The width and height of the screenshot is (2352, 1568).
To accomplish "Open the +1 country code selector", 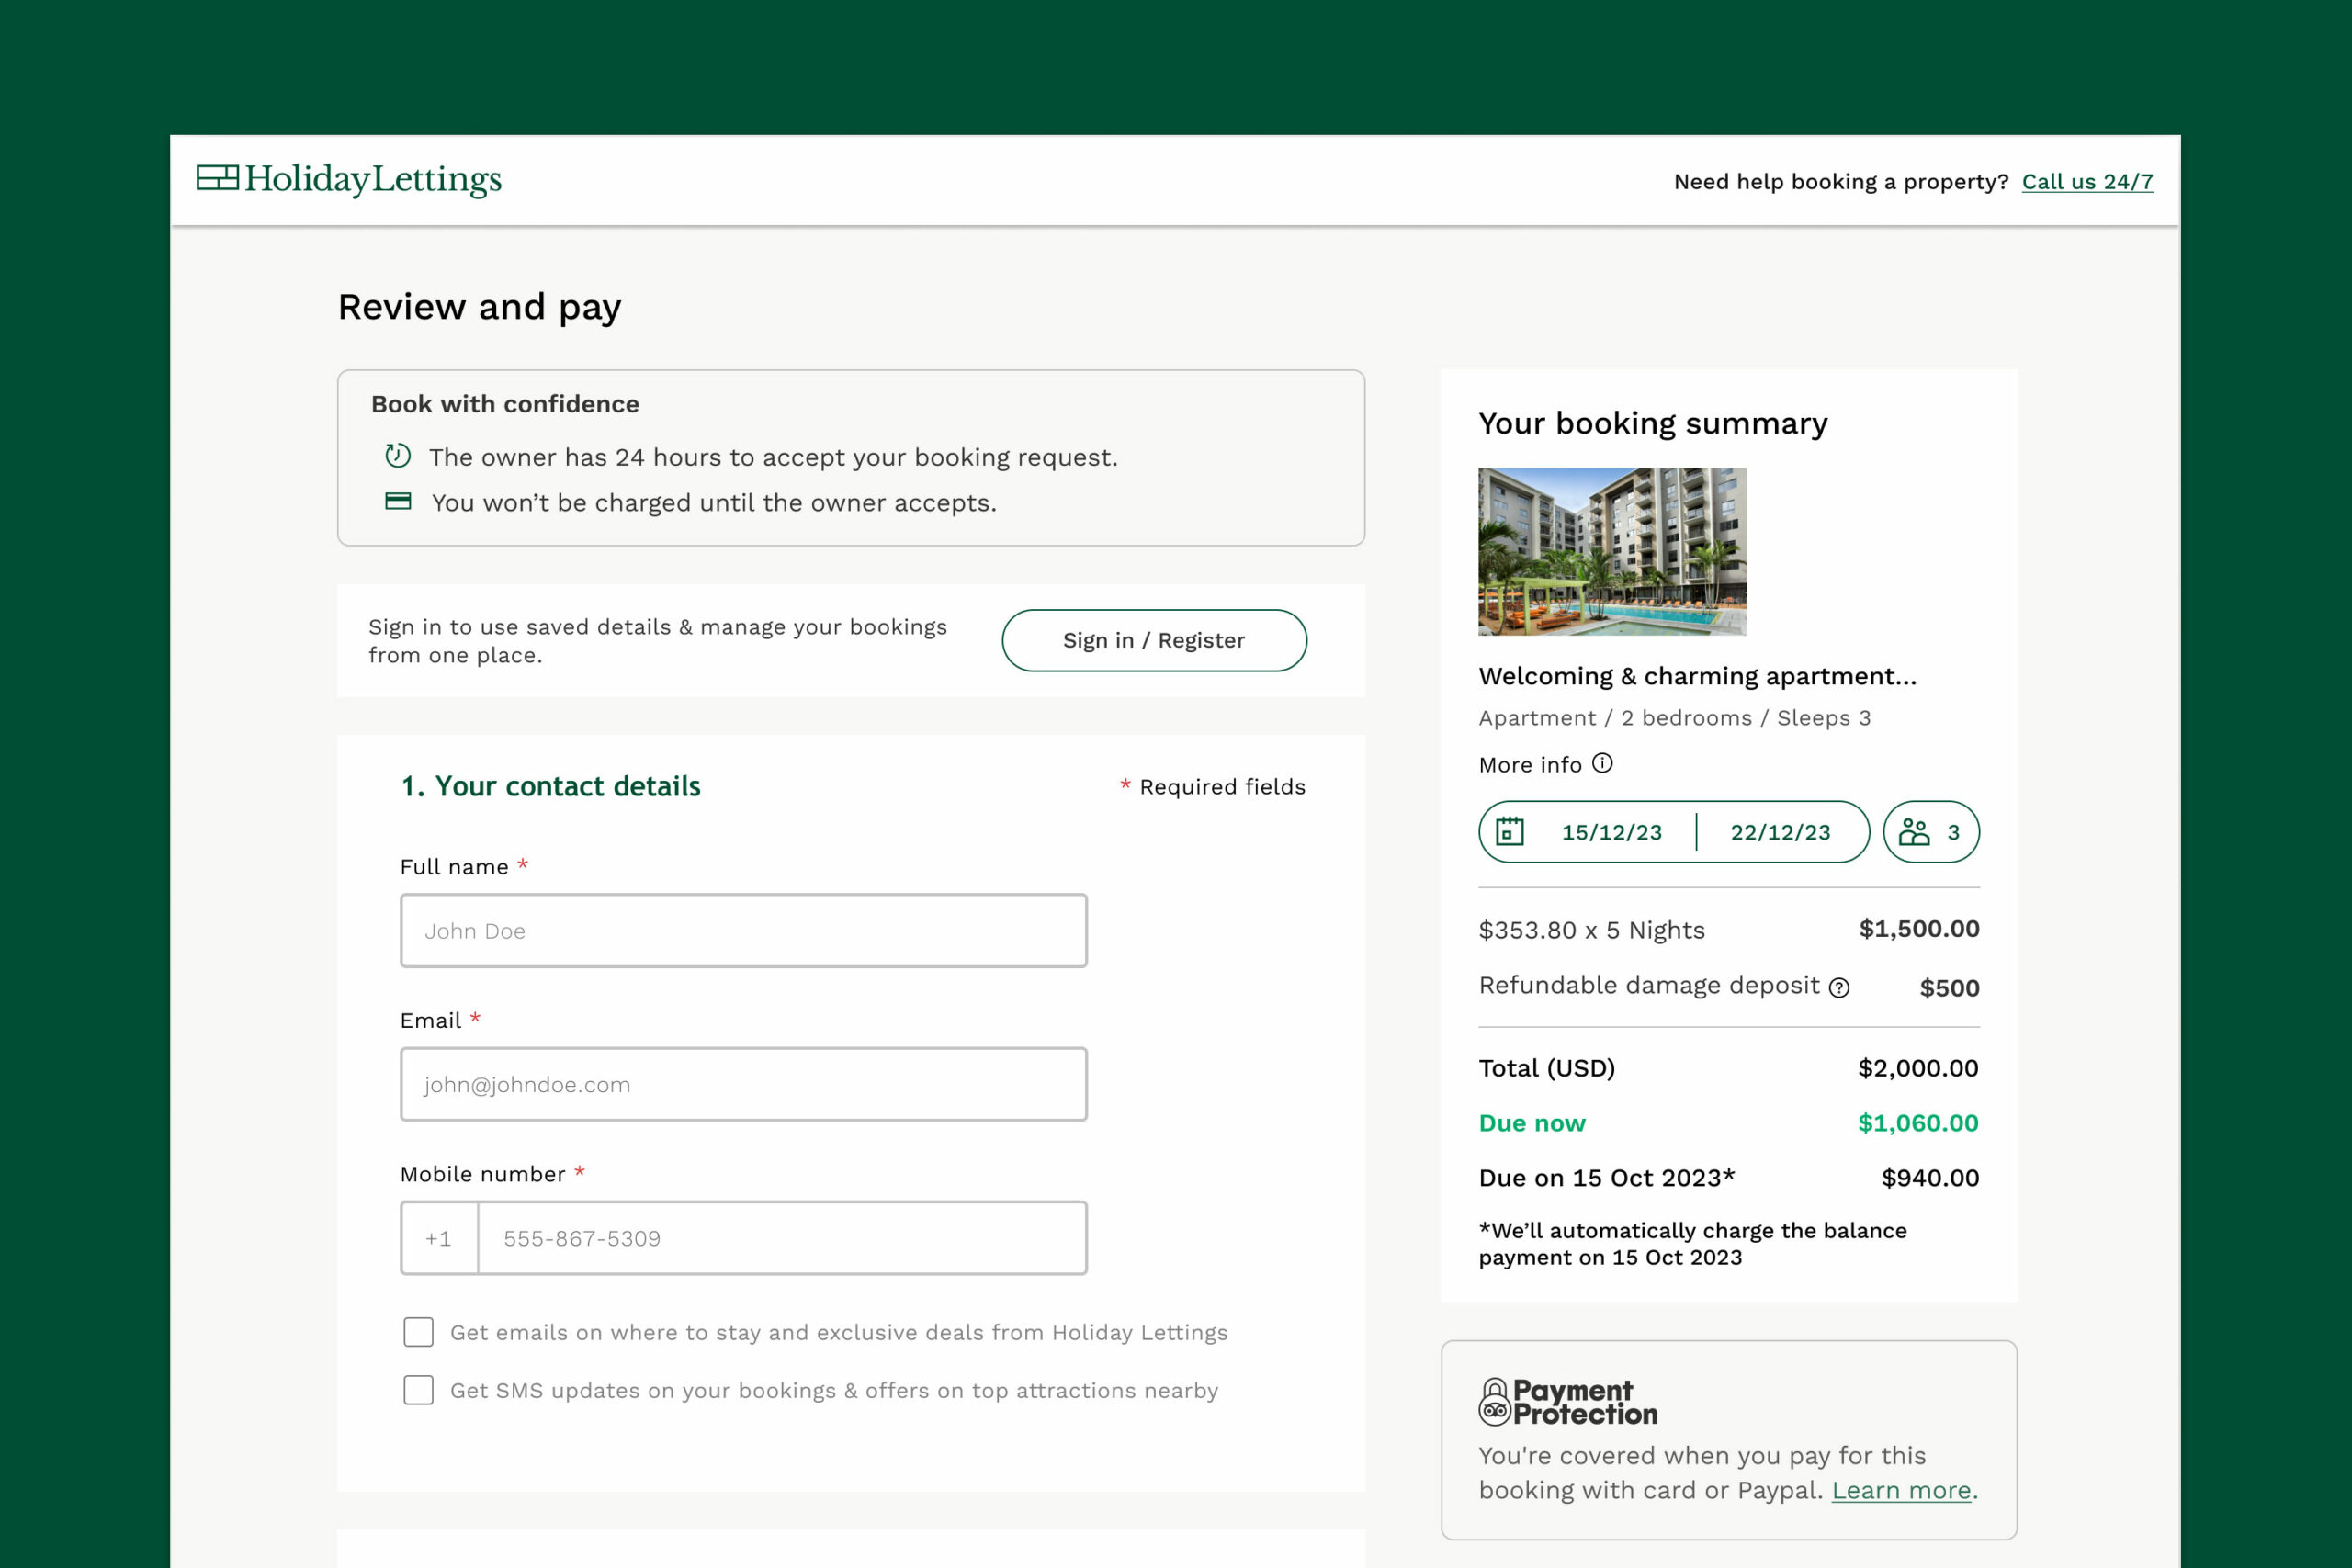I will 439,1238.
